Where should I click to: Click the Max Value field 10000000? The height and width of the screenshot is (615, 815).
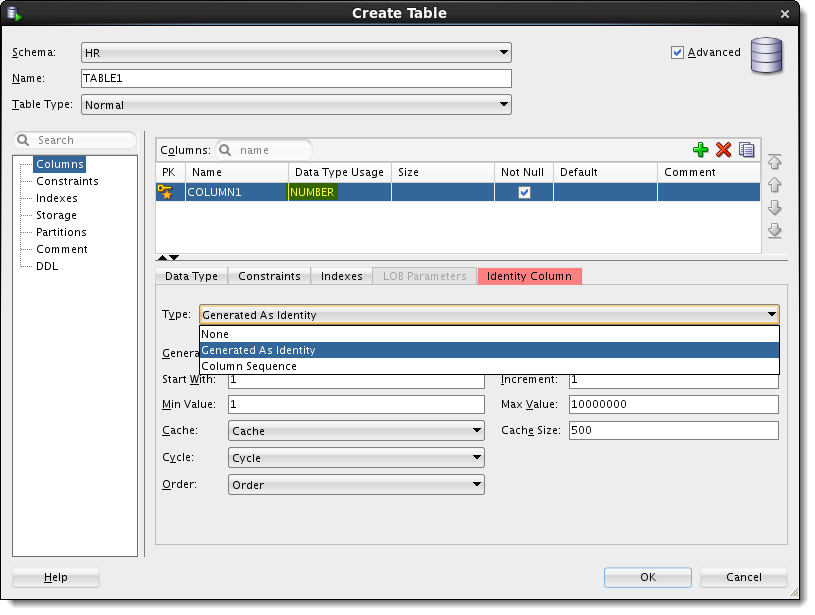tap(674, 404)
